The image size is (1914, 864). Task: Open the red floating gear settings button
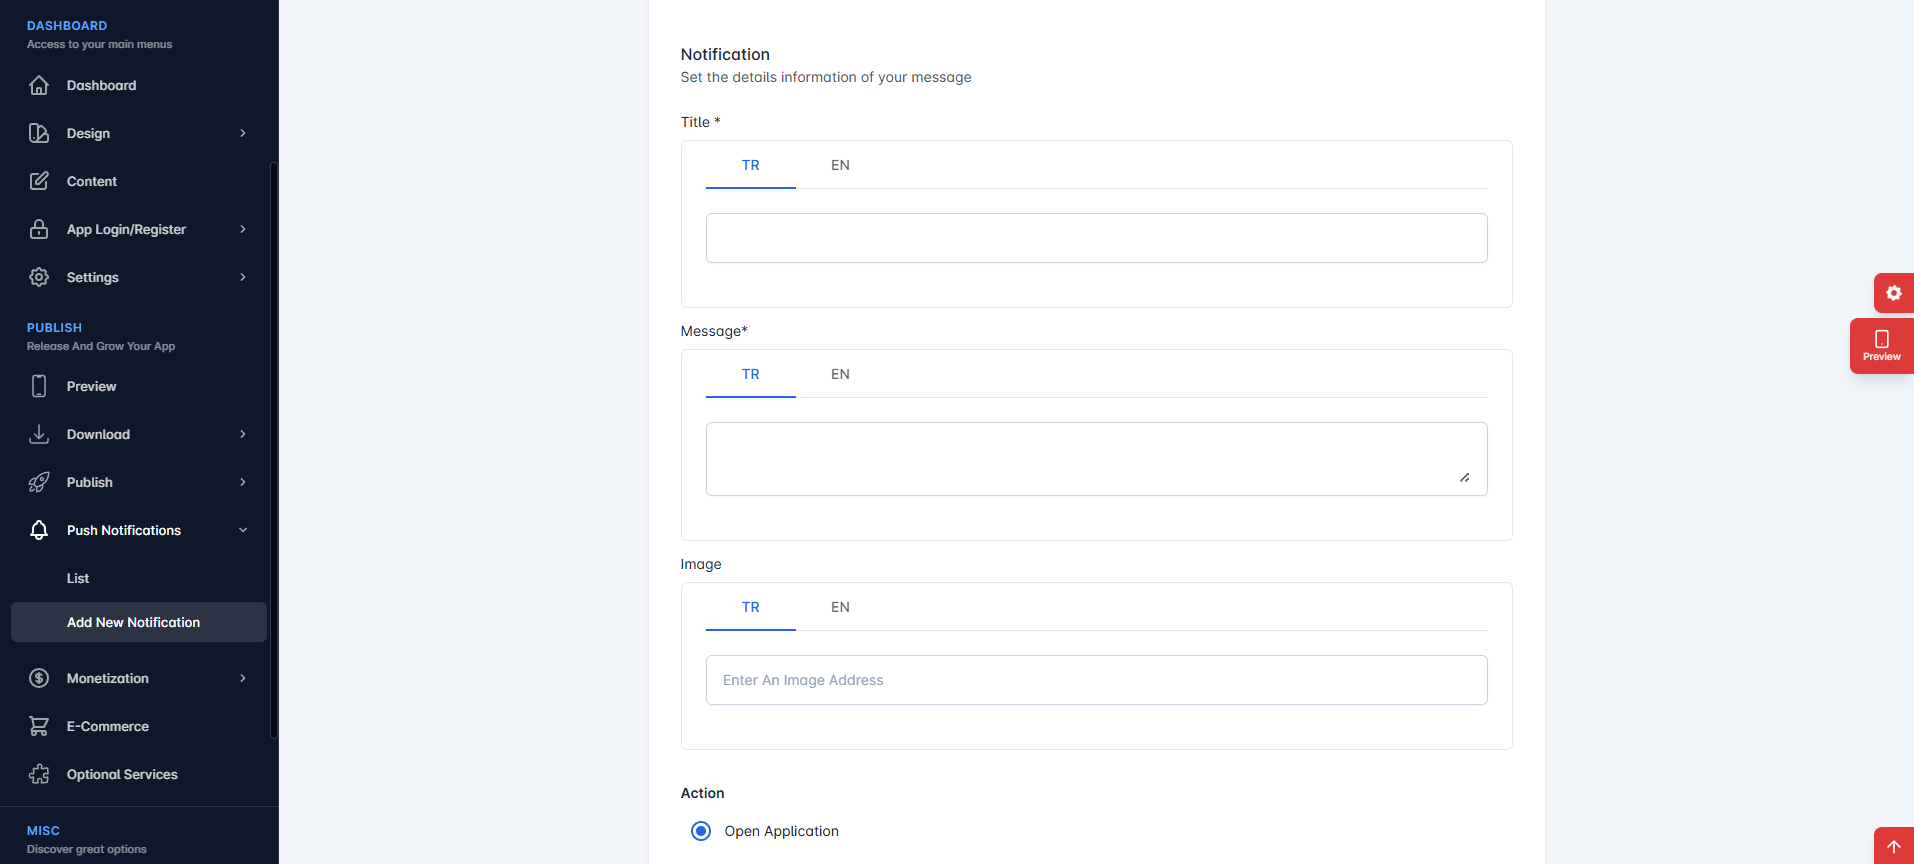coord(1894,293)
